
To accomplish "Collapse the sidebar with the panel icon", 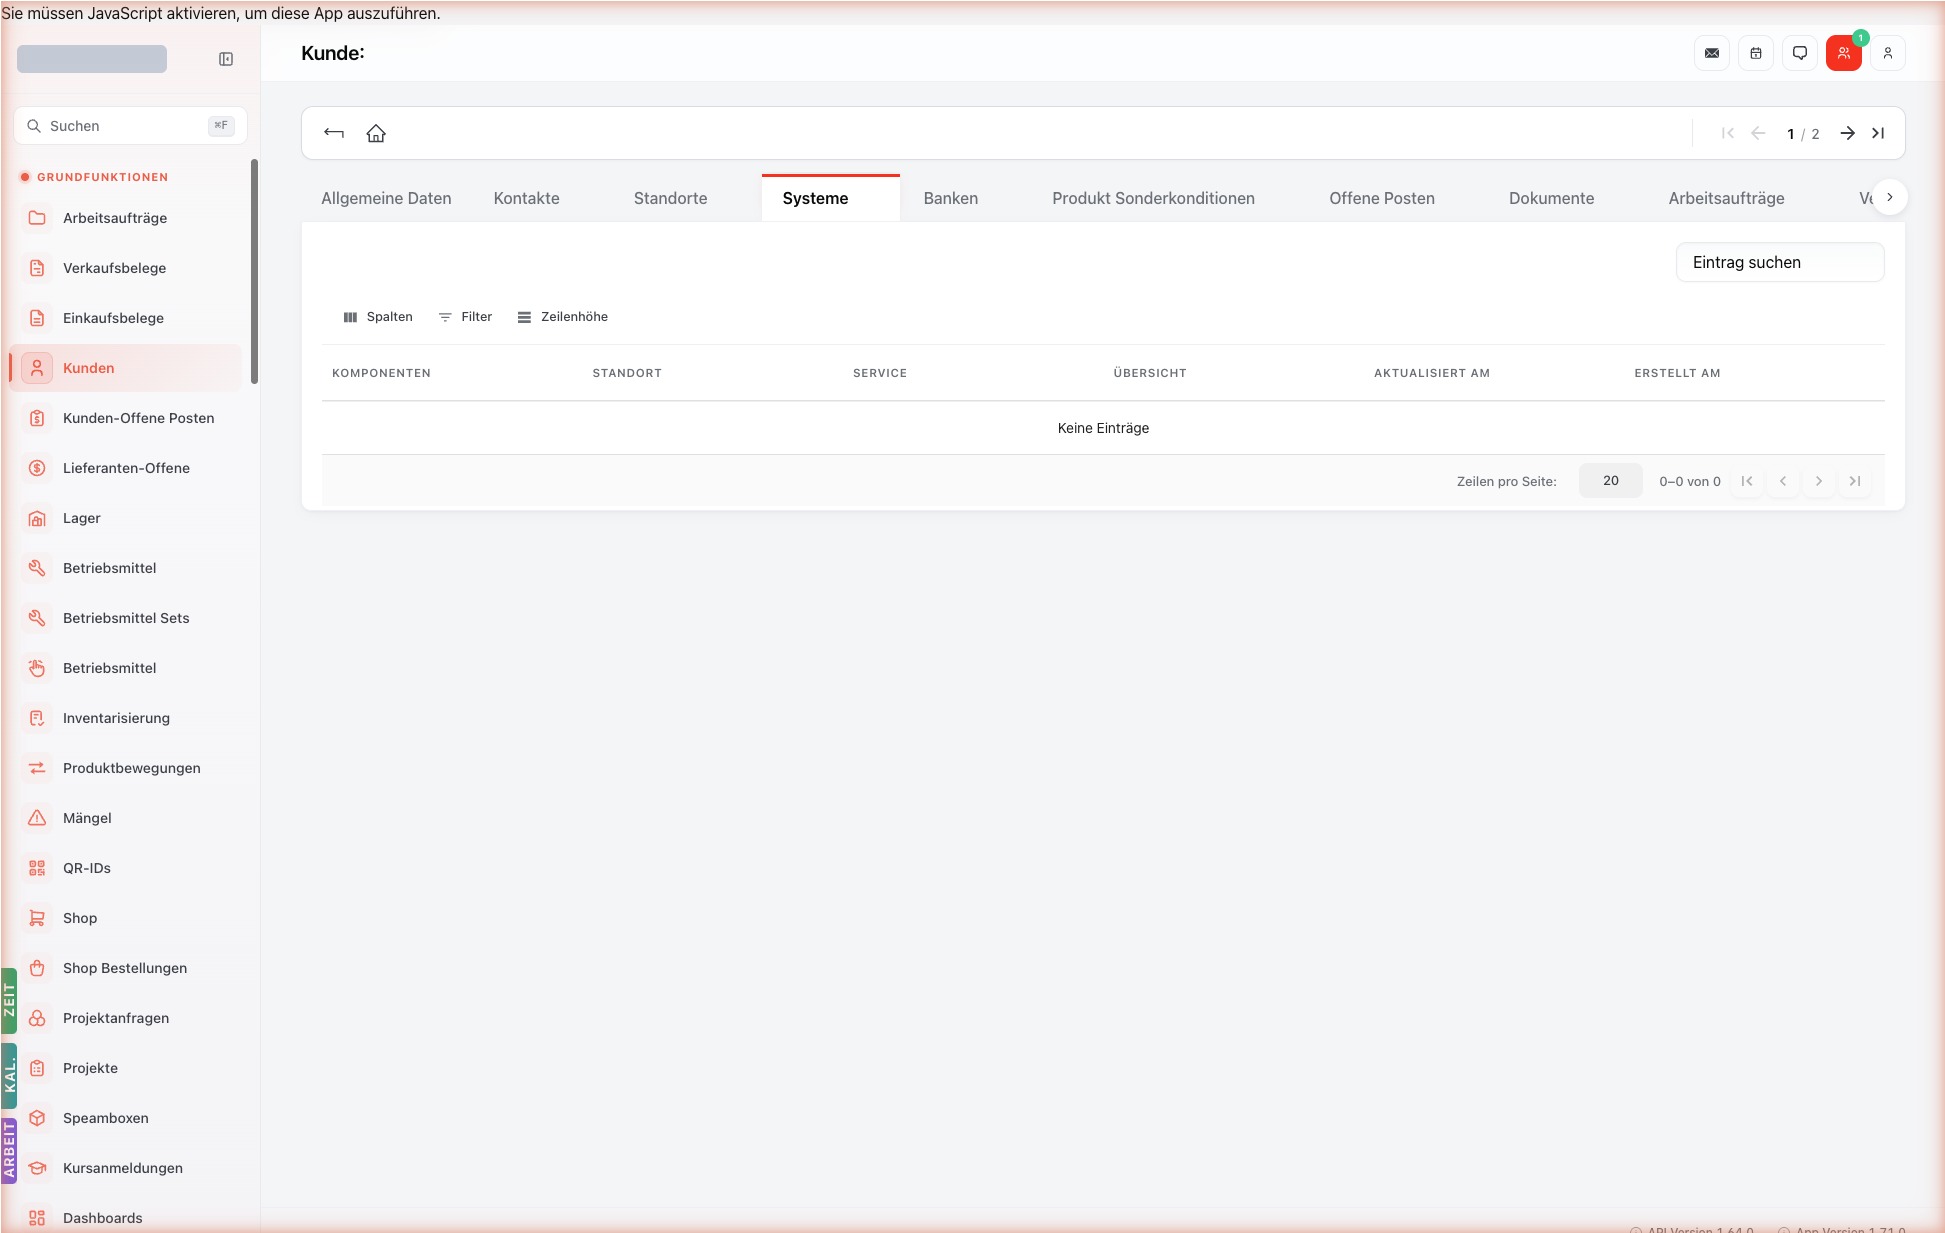I will (x=226, y=59).
